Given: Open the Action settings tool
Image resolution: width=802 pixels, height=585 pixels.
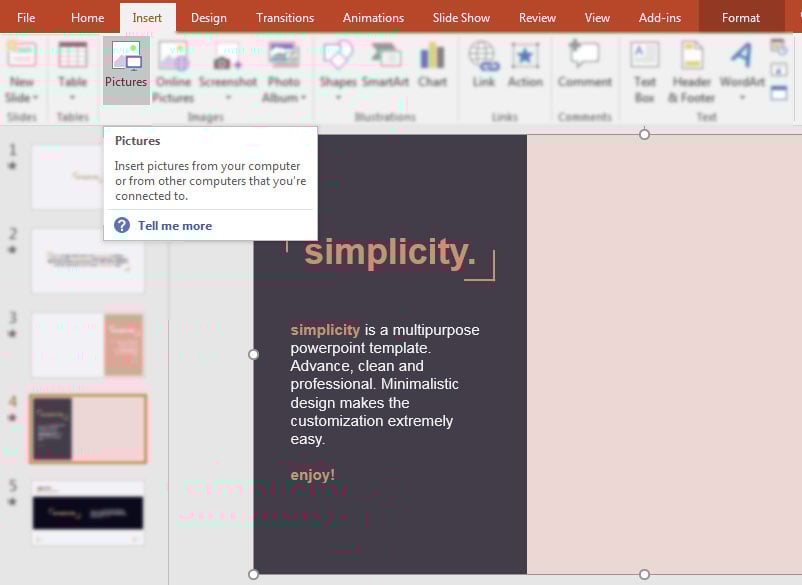Looking at the screenshot, I should (525, 70).
